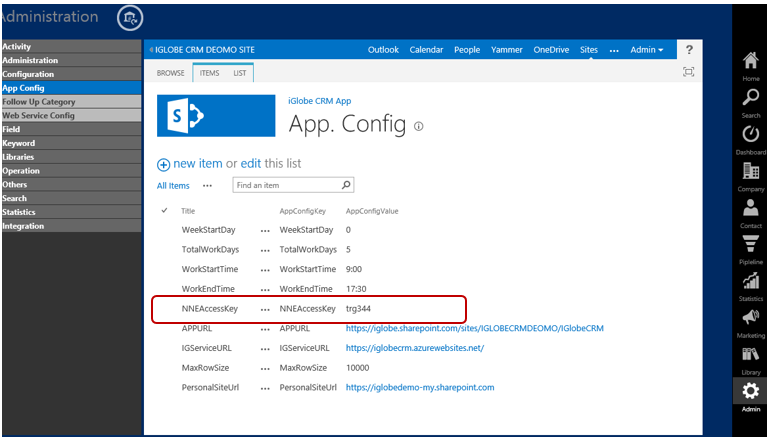The width and height of the screenshot is (771, 442).
Task: Open WorkStartTime row ellipsis menu
Action: (x=265, y=269)
